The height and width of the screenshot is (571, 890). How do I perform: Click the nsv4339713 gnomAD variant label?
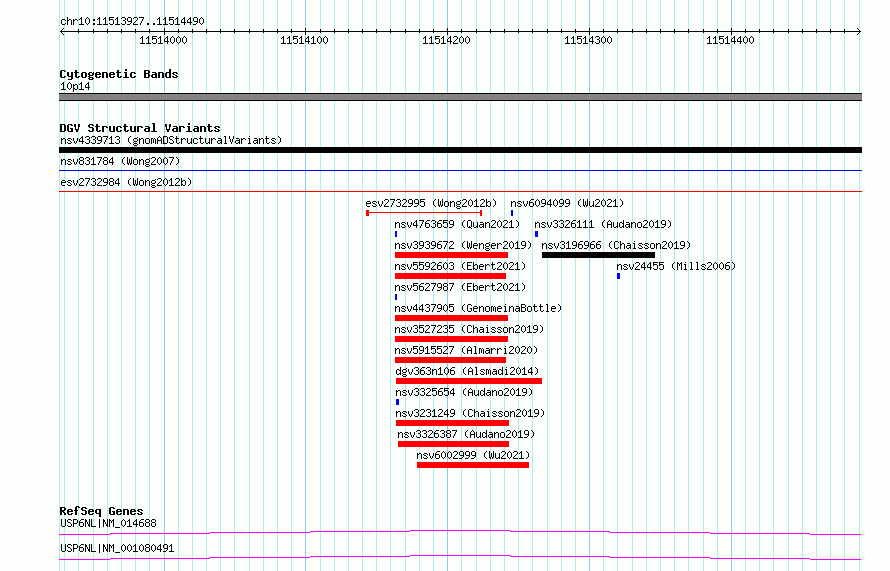171,140
